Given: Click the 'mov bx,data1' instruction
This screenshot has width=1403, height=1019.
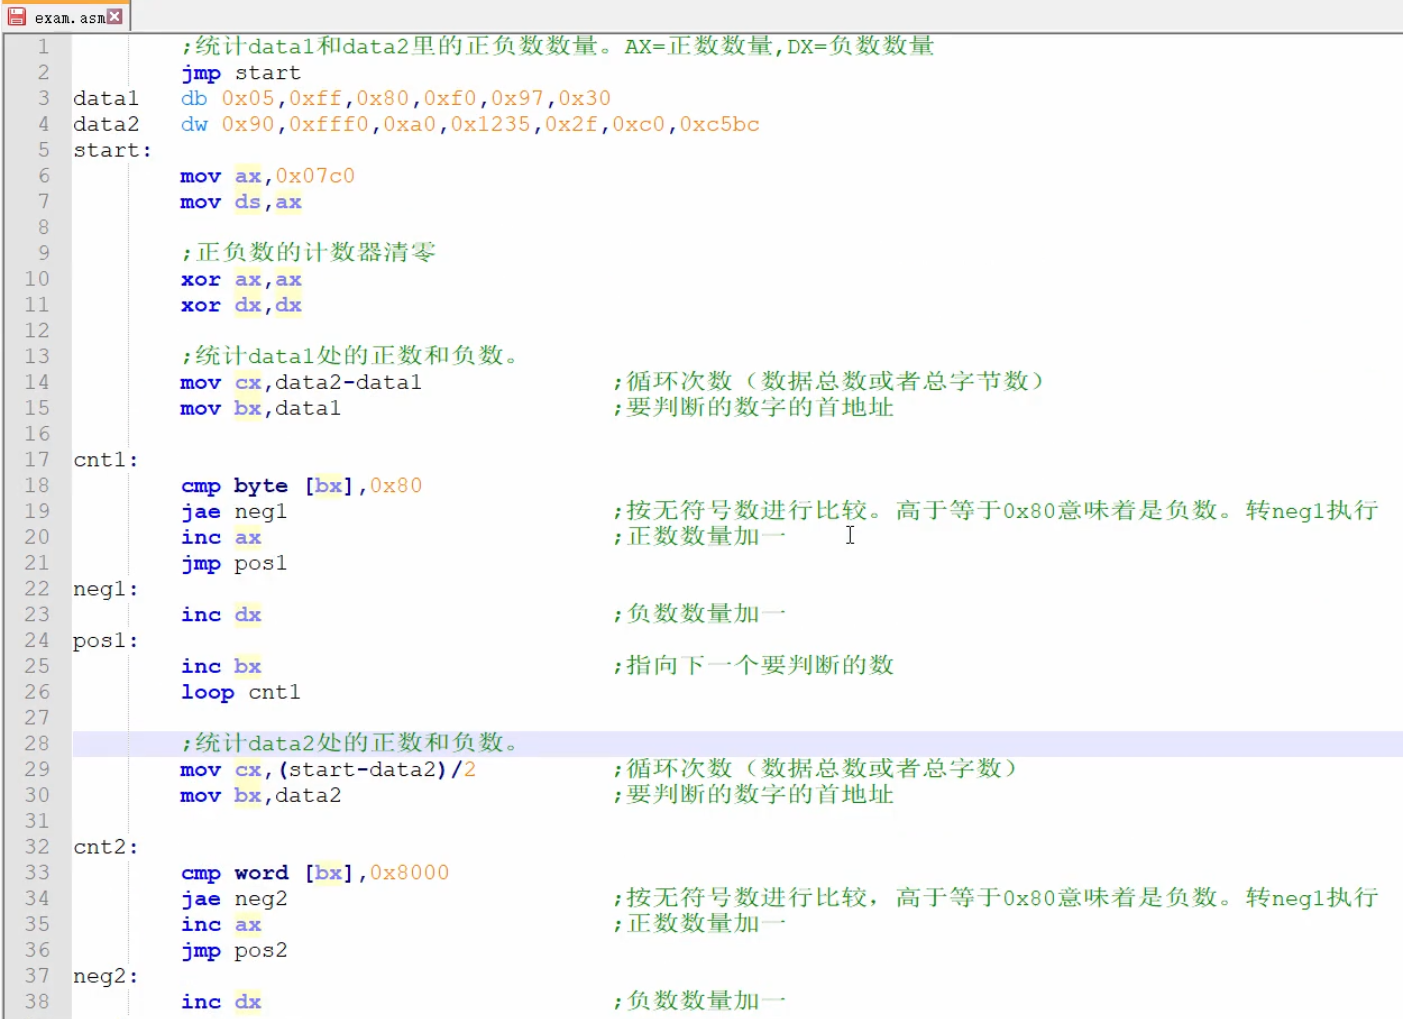Looking at the screenshot, I should click(x=261, y=408).
